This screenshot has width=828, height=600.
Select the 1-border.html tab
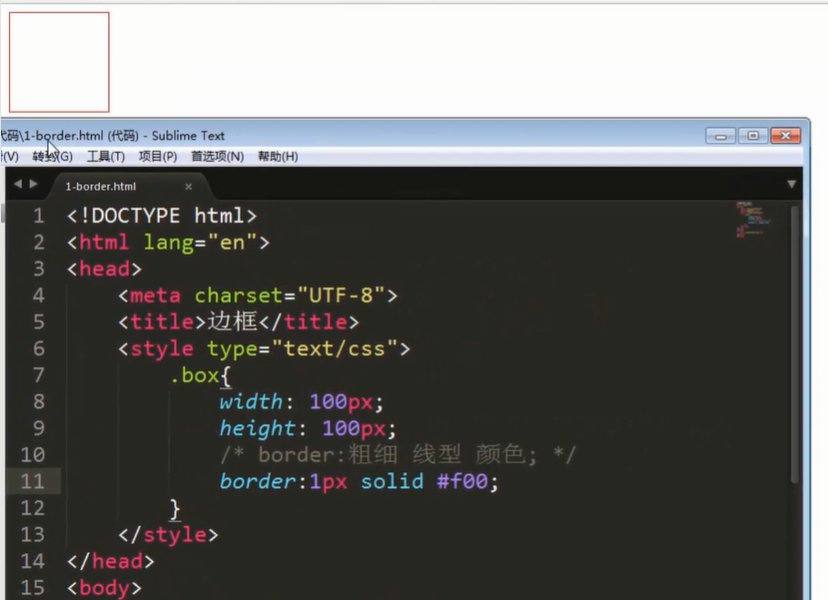pyautogui.click(x=100, y=186)
